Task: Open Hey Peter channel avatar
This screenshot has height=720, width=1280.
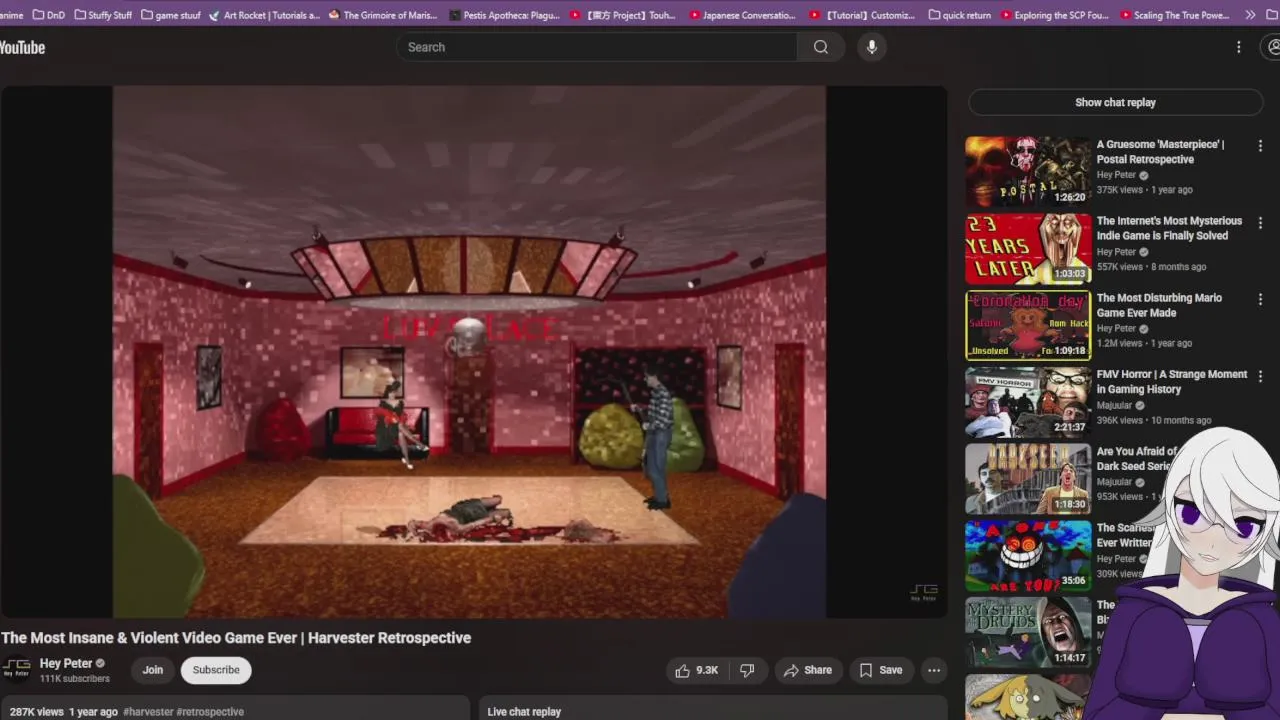Action: pyautogui.click(x=15, y=669)
